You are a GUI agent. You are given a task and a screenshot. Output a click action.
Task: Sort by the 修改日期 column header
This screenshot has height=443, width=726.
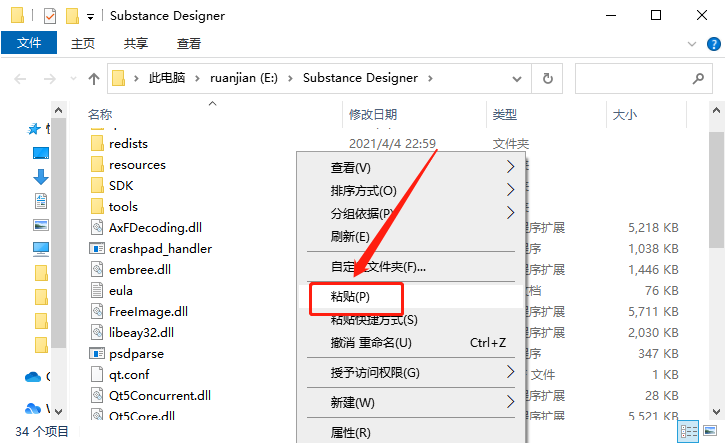[x=373, y=114]
